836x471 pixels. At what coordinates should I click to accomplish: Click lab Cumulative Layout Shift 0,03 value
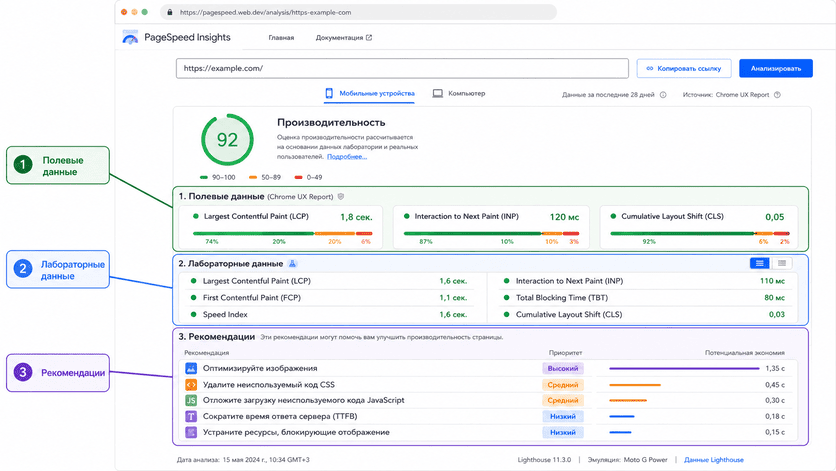777,314
